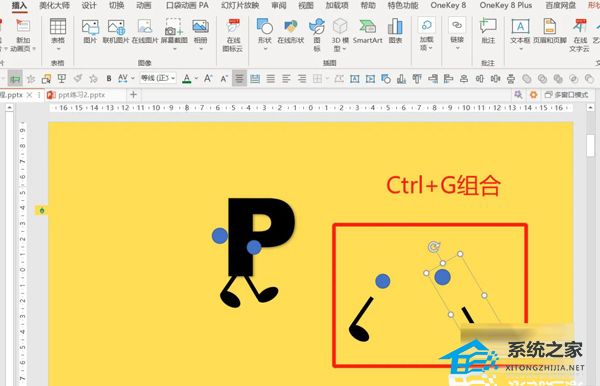Expand character spacing AV dropdown arrow

tap(133, 78)
